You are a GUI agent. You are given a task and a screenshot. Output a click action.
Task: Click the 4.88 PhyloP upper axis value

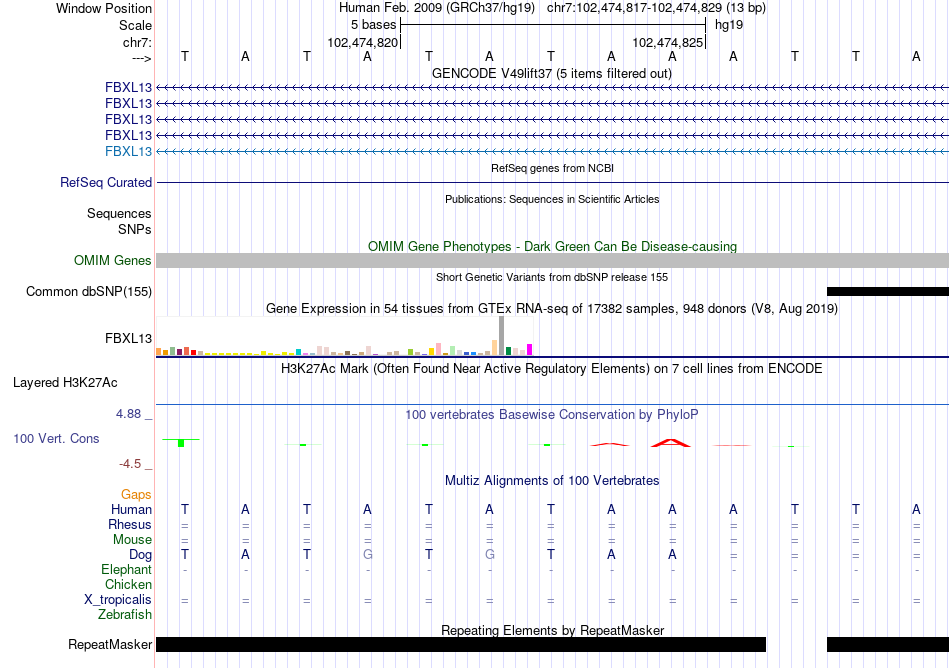(x=128, y=414)
